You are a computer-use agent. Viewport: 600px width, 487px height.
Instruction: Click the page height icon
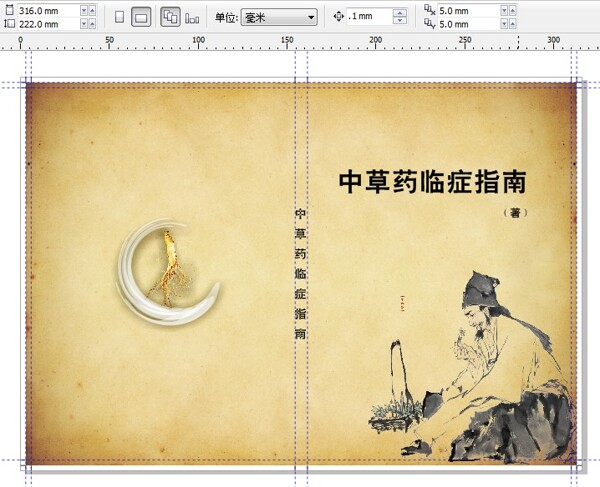(10, 24)
